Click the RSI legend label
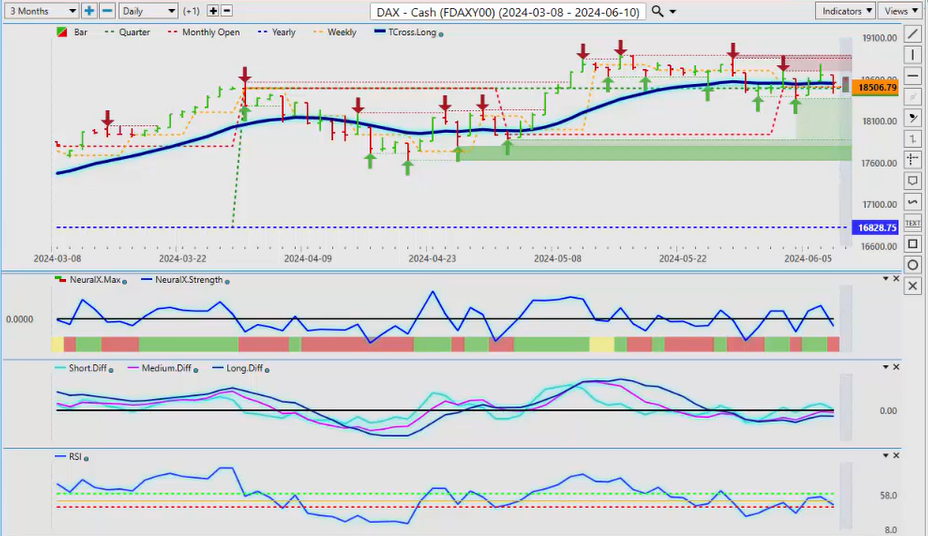Viewport: 928px width, 536px height. click(x=75, y=457)
